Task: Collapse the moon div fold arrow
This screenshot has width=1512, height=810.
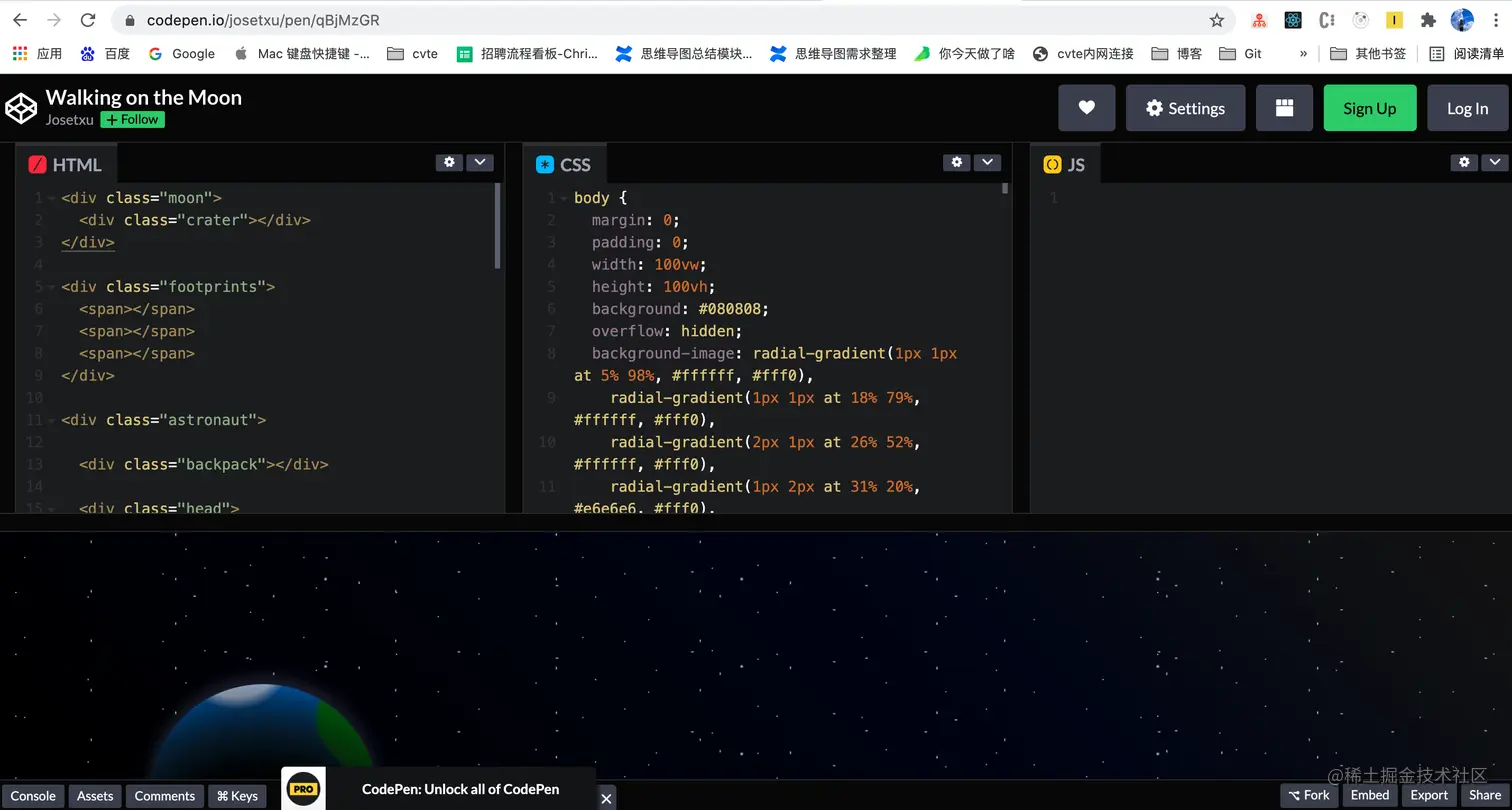Action: (x=51, y=198)
